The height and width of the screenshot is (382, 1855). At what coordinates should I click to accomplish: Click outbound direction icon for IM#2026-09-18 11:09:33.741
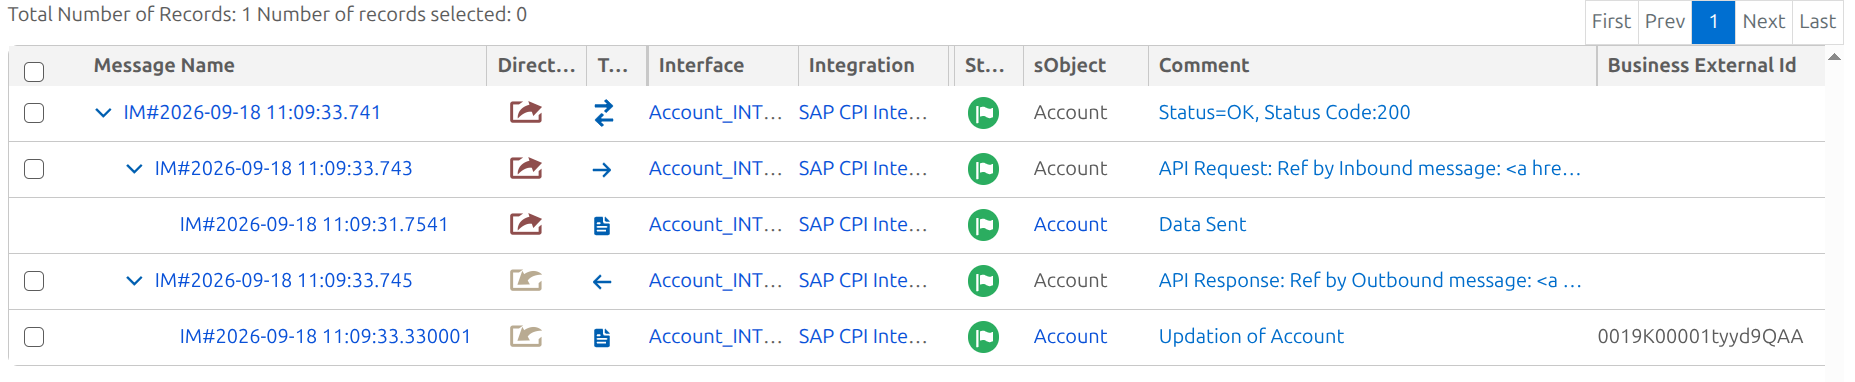point(526,112)
